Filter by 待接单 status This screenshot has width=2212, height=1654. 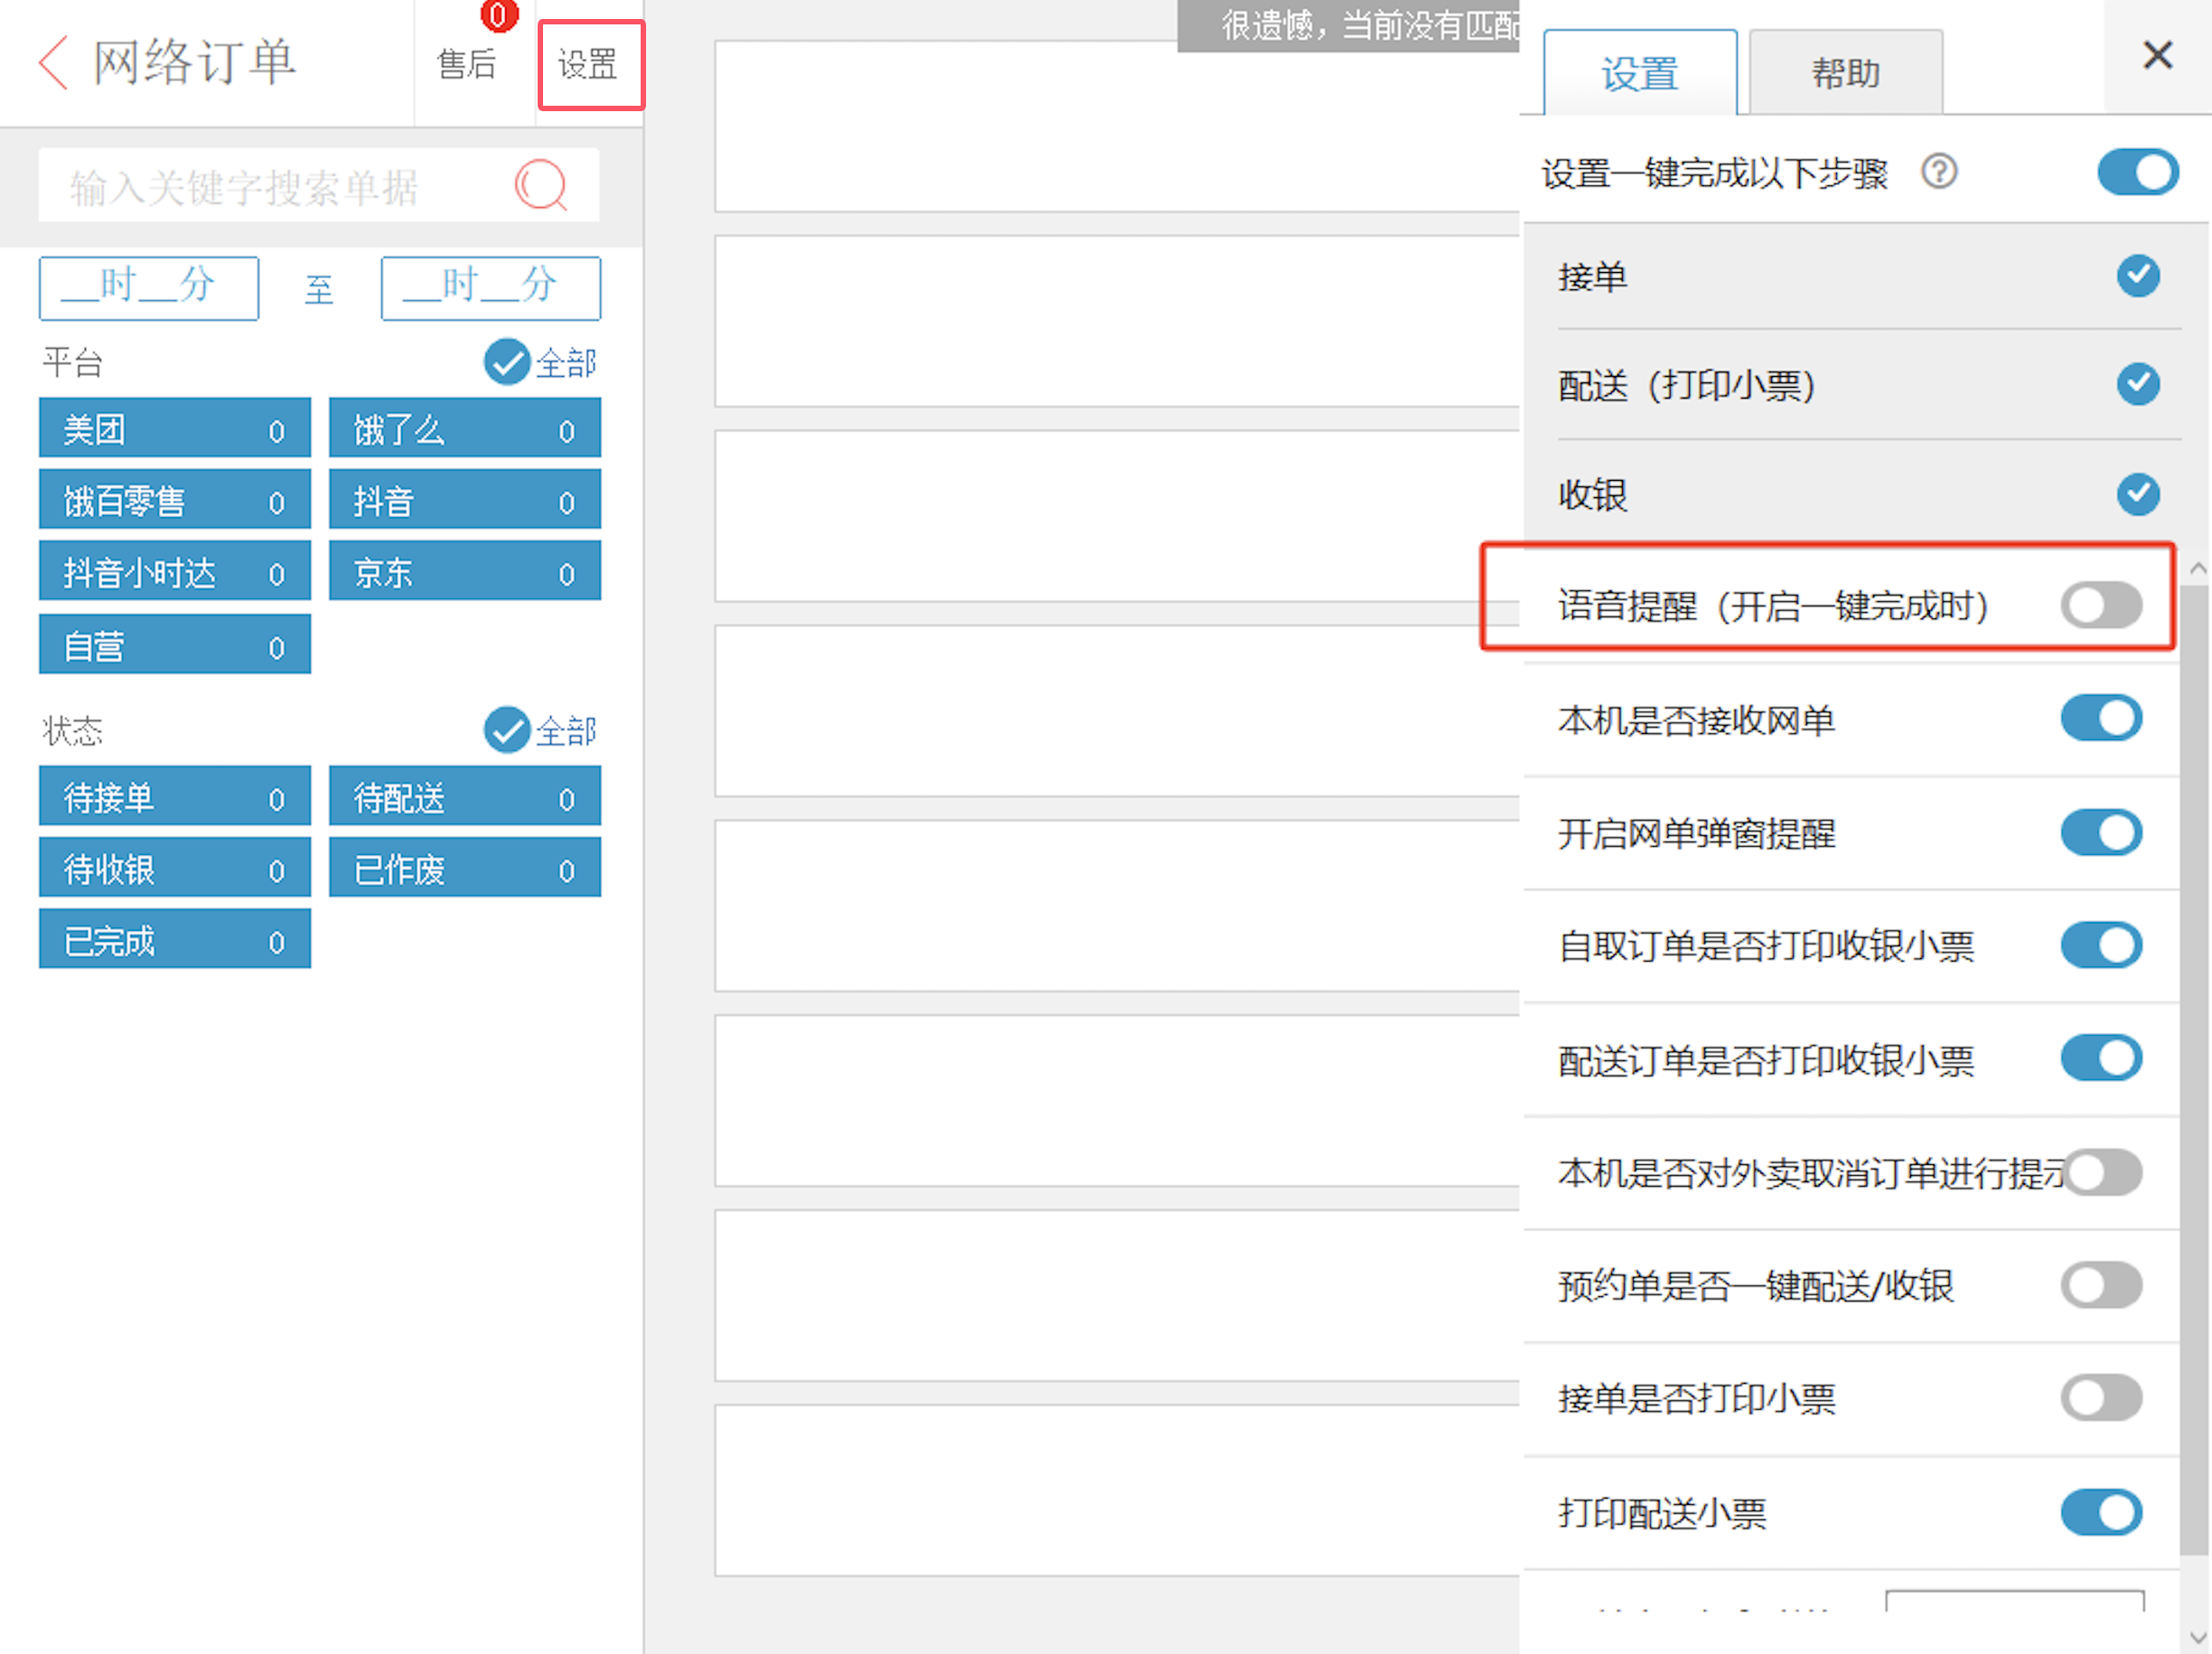[x=174, y=797]
